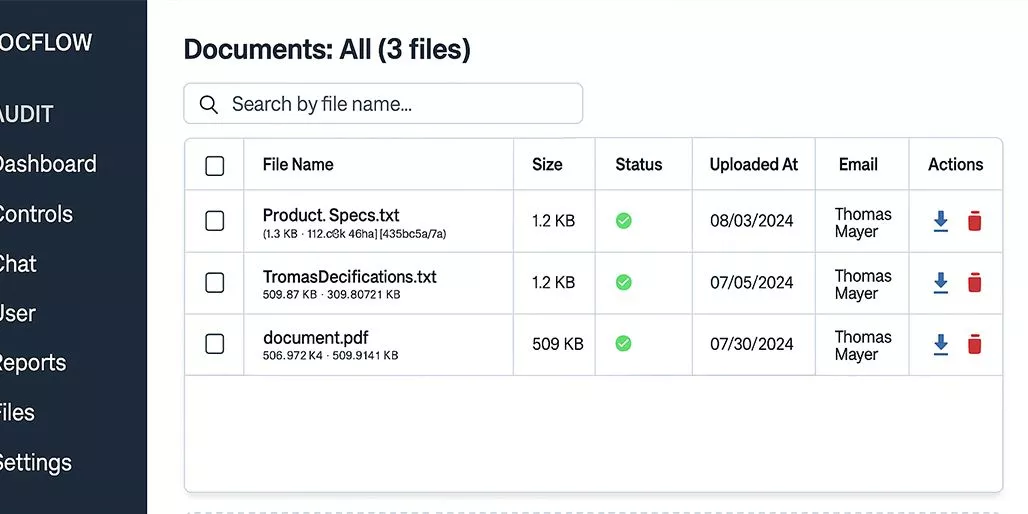
Task: Open Settings from the left navigation
Action: coord(35,463)
